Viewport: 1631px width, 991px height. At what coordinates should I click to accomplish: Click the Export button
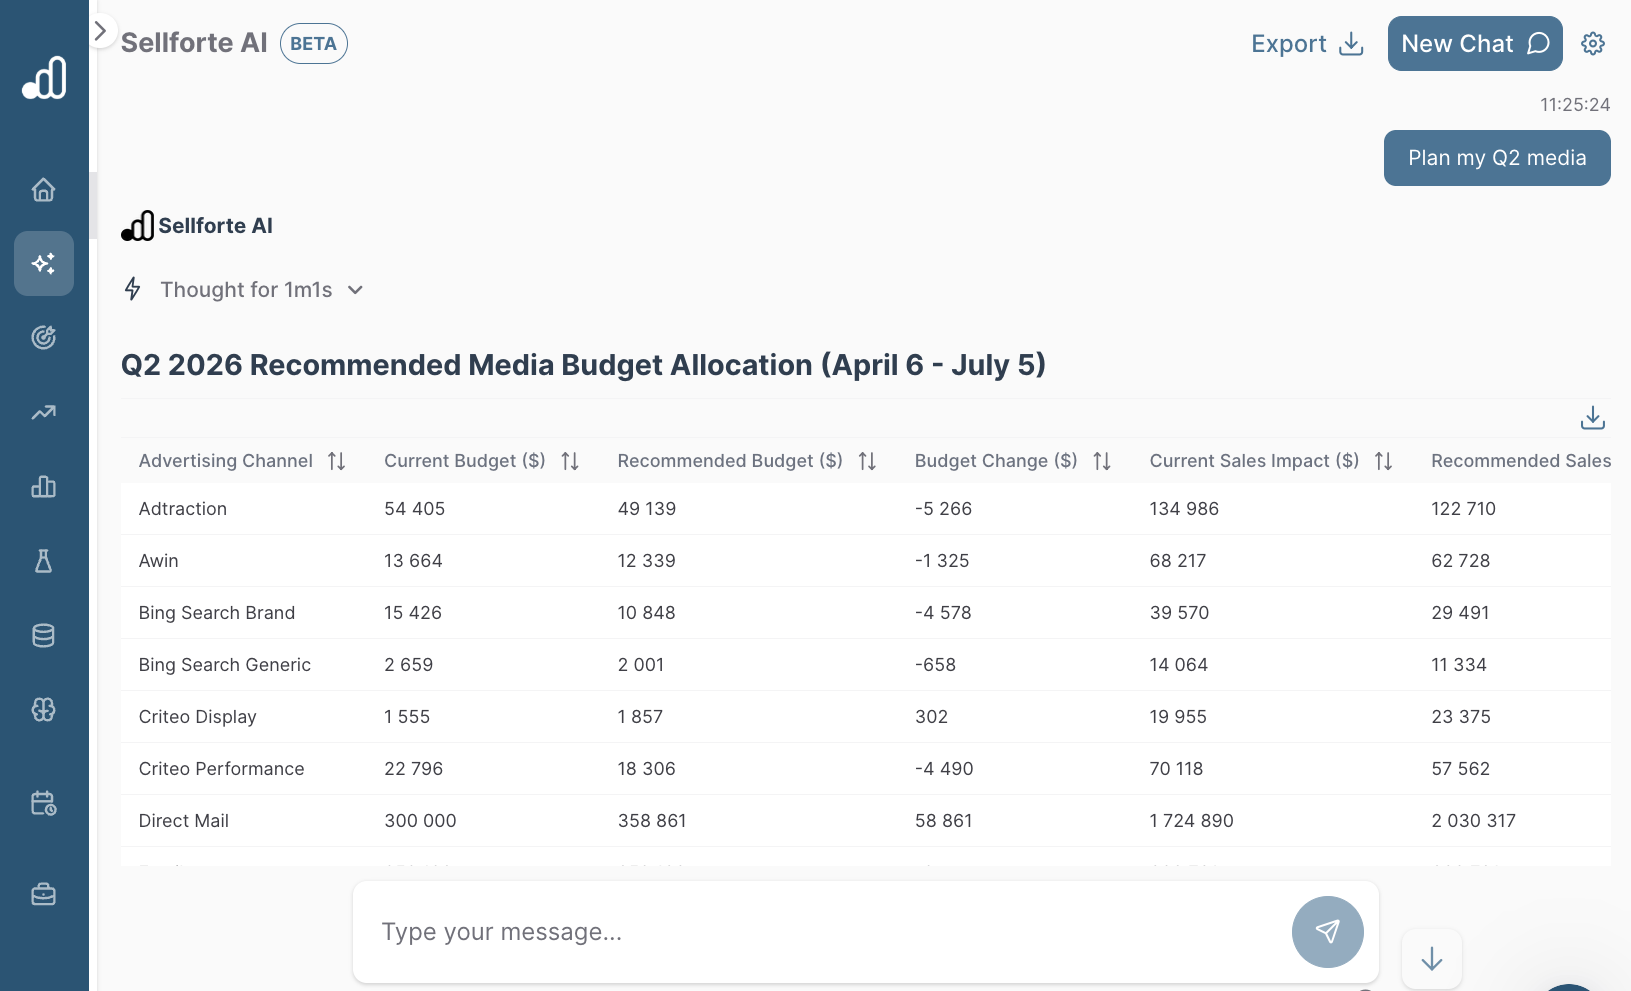[1306, 44]
